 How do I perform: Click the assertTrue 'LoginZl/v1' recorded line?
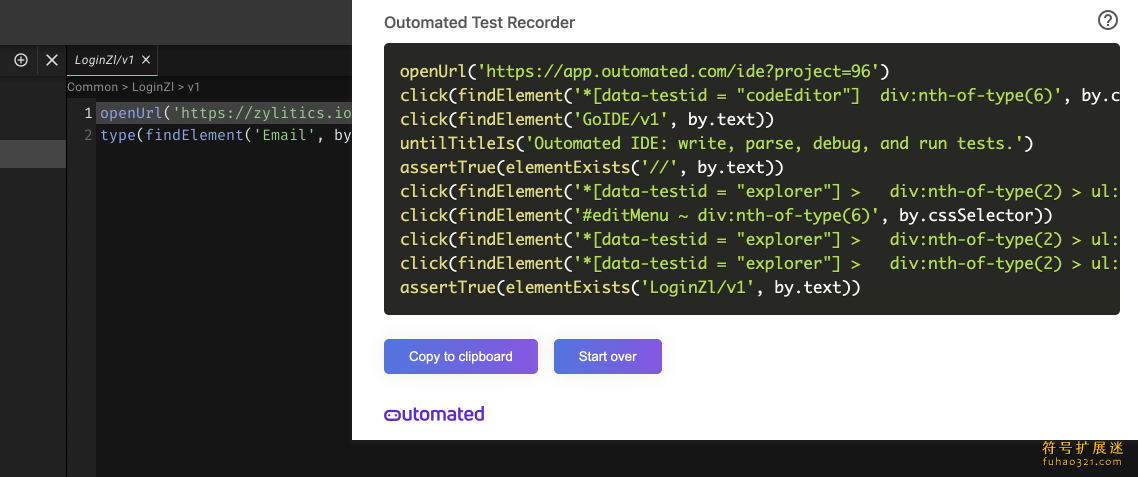(629, 287)
